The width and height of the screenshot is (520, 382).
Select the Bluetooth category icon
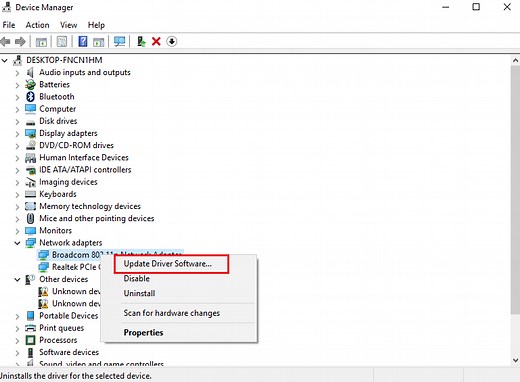(30, 97)
